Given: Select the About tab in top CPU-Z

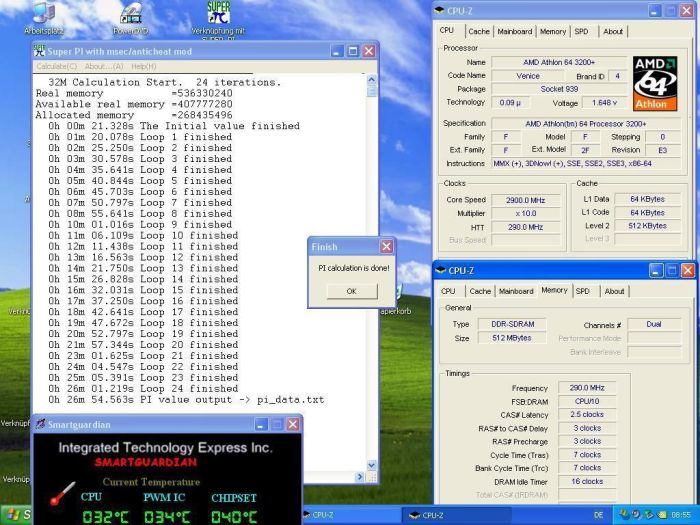Looking at the screenshot, I should click(x=613, y=32).
